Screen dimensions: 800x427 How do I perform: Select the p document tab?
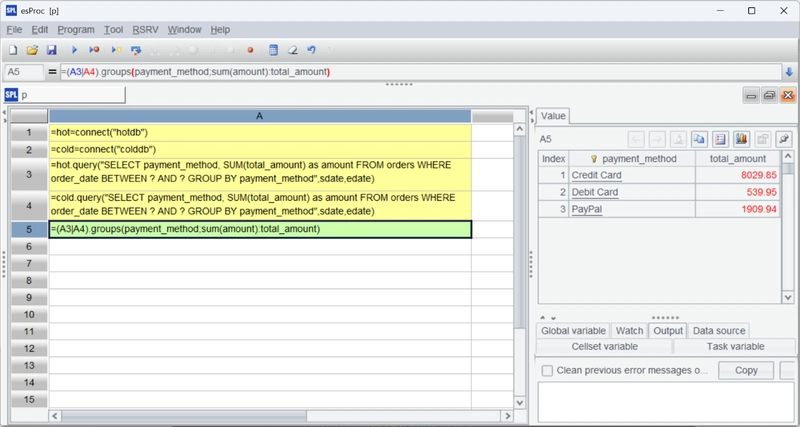coord(64,95)
